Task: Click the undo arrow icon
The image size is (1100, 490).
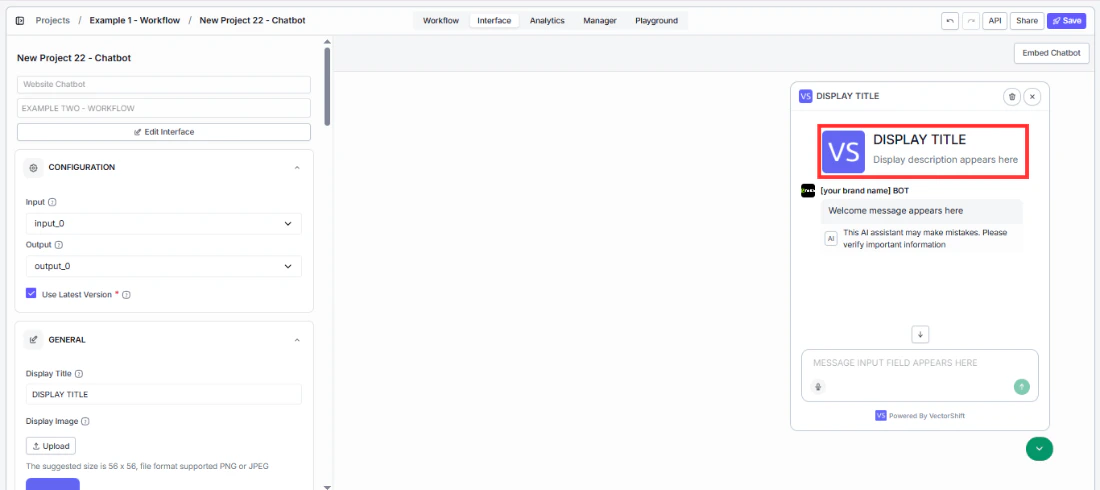Action: pyautogui.click(x=950, y=21)
